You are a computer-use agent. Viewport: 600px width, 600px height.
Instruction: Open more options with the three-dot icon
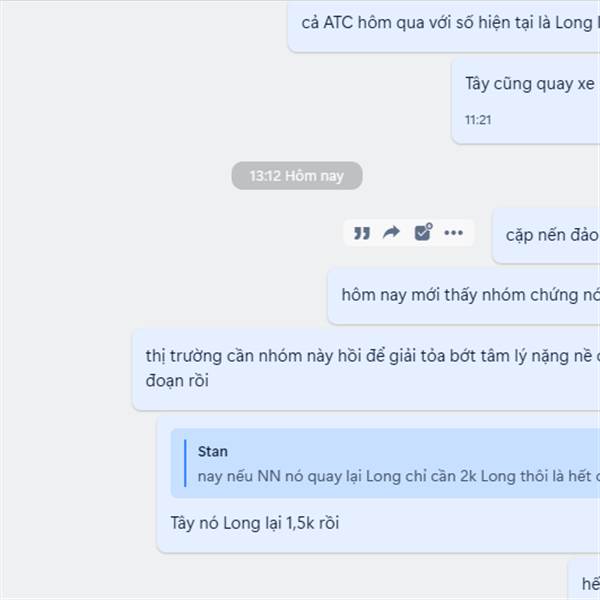click(453, 232)
